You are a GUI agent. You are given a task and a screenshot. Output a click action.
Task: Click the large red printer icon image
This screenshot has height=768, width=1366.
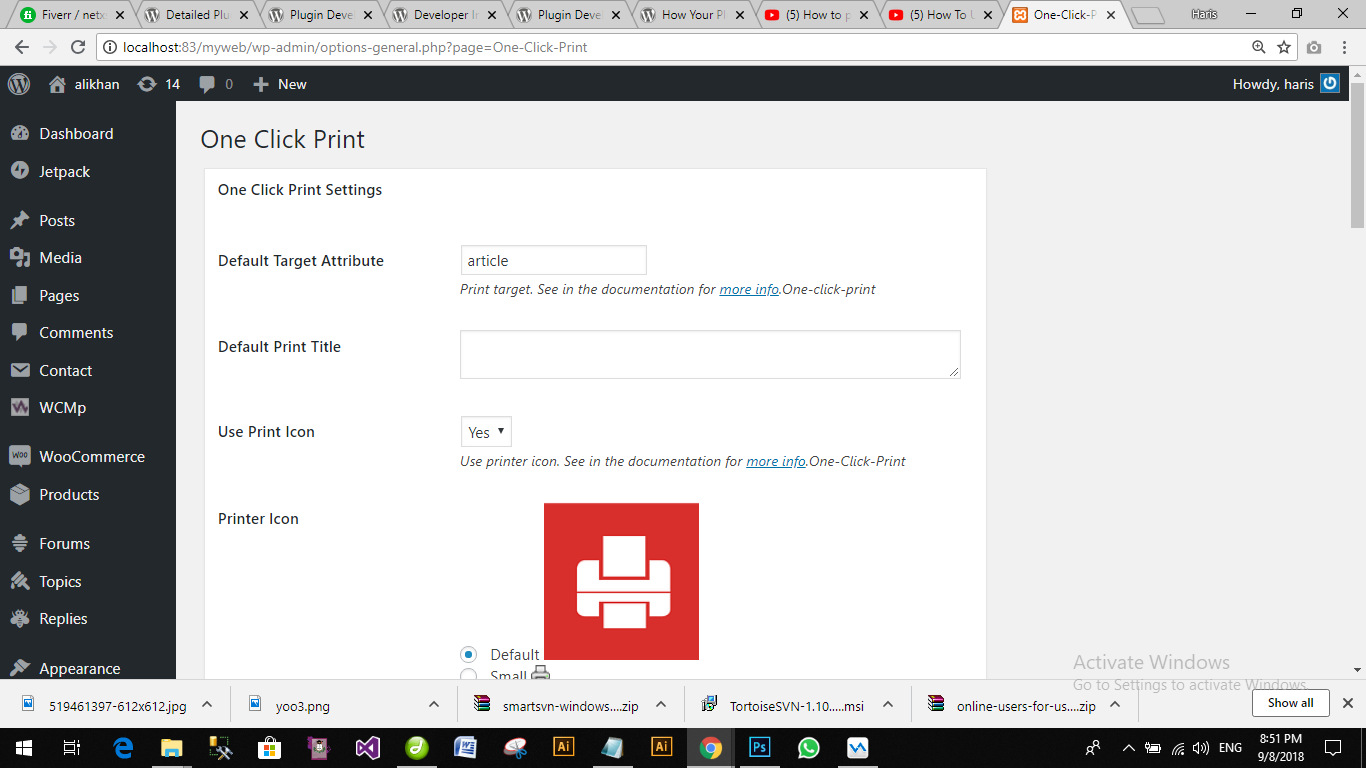coord(621,581)
